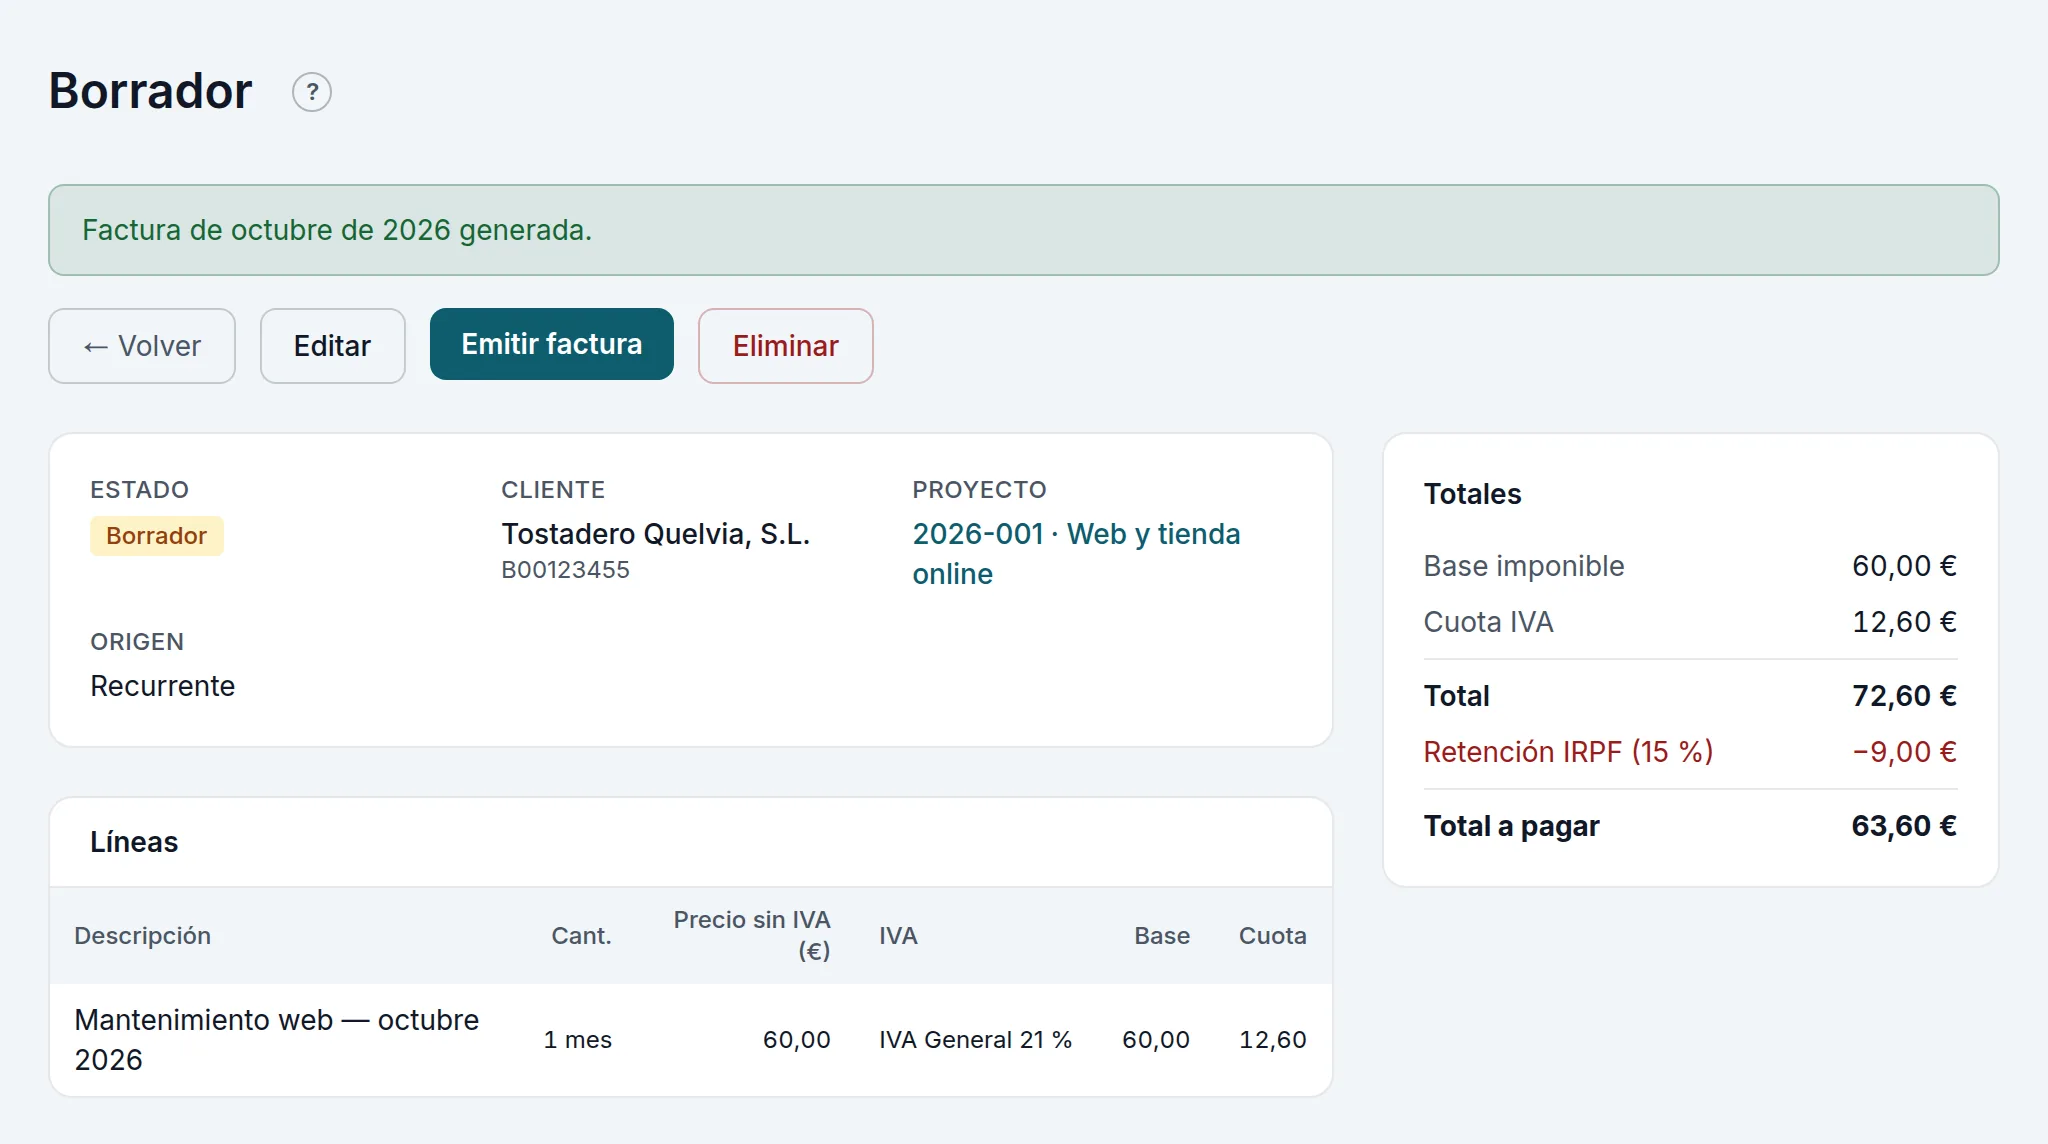Select Cuota IVA amount 12,60 €
Image resolution: width=2048 pixels, height=1144 pixels.
1904,622
